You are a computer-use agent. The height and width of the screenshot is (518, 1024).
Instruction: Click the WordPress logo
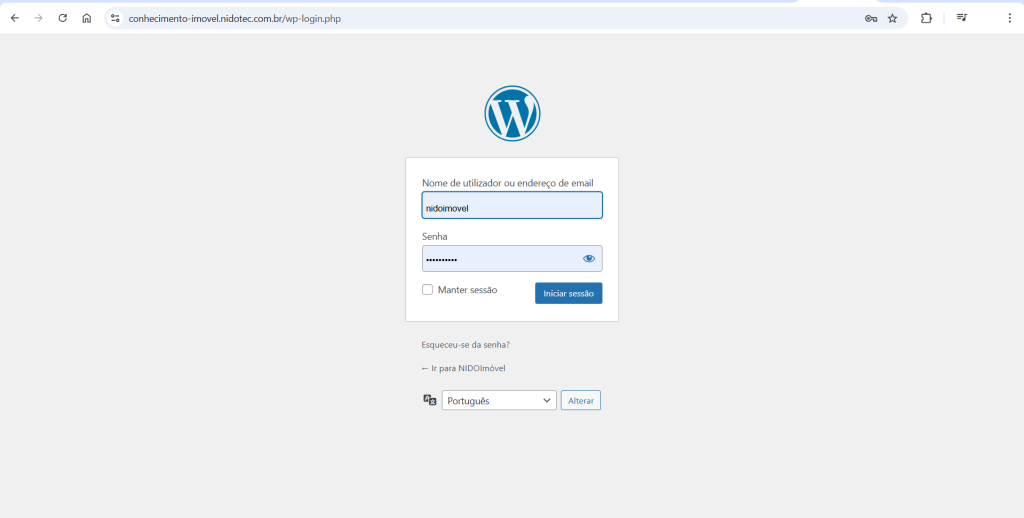click(x=512, y=113)
